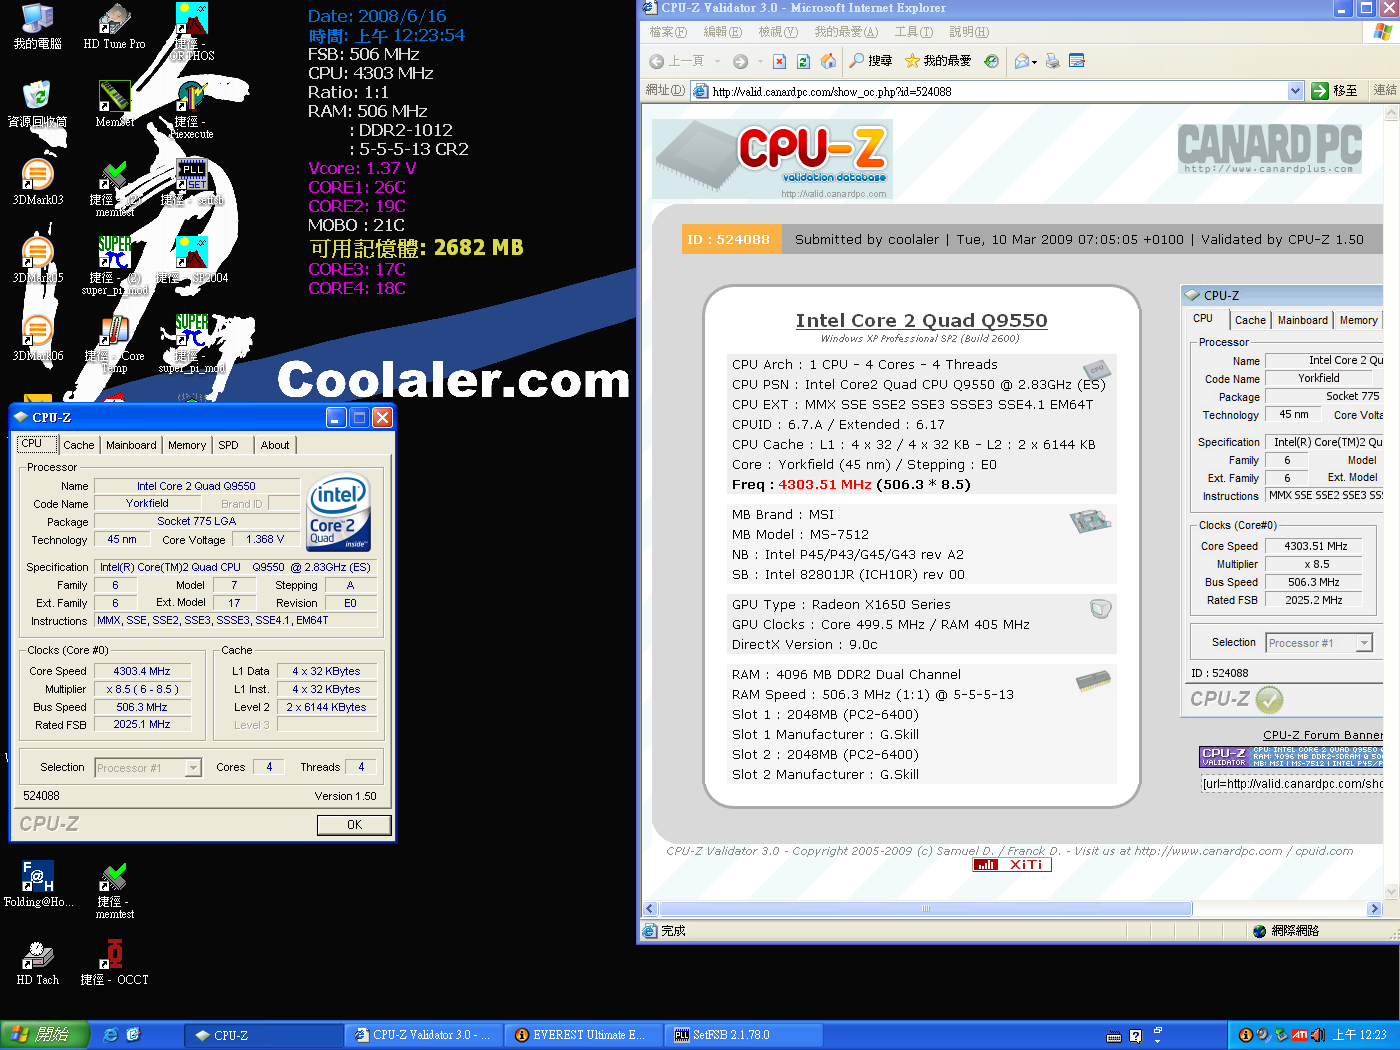The height and width of the screenshot is (1050, 1400).
Task: Open the Back history dropdown arrow
Action: click(717, 62)
